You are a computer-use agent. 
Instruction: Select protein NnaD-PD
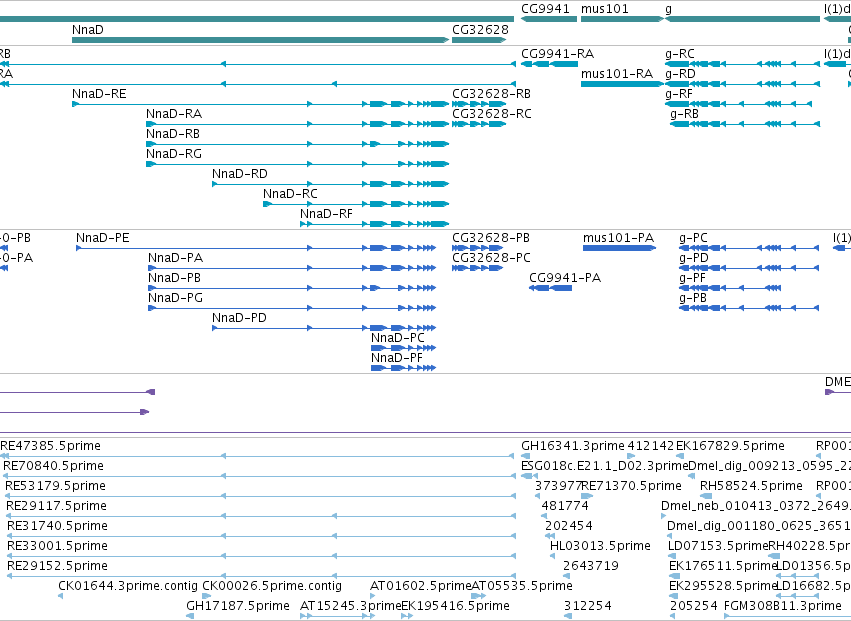[324, 328]
